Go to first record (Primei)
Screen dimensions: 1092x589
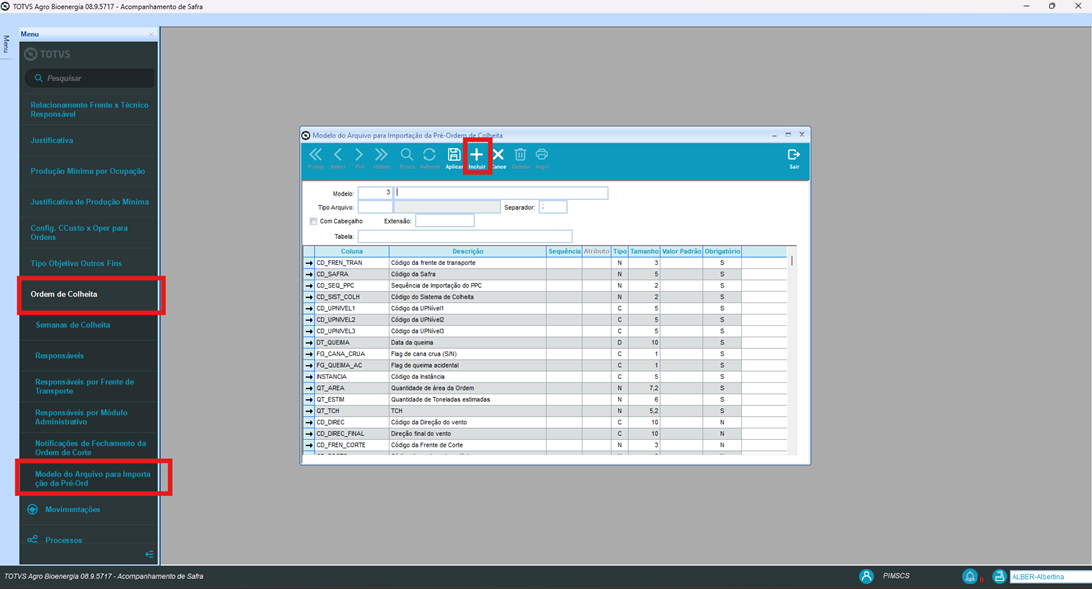click(x=315, y=158)
